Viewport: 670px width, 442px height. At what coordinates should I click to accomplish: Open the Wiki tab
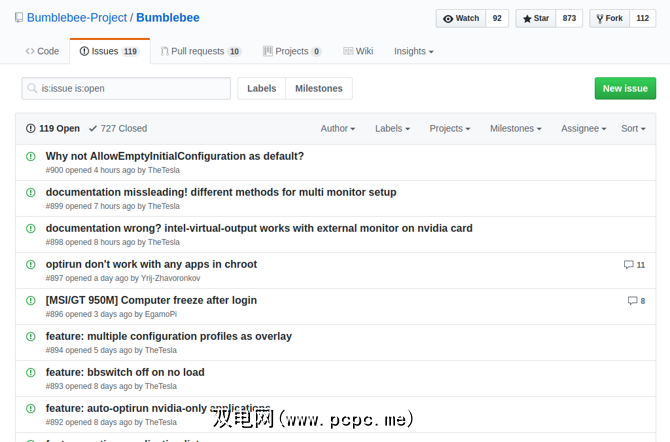click(x=358, y=51)
